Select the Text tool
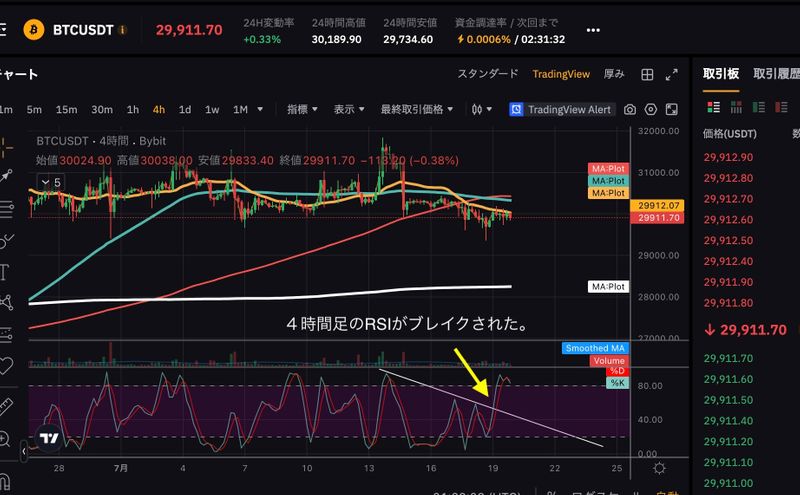The image size is (800, 495). [4, 272]
